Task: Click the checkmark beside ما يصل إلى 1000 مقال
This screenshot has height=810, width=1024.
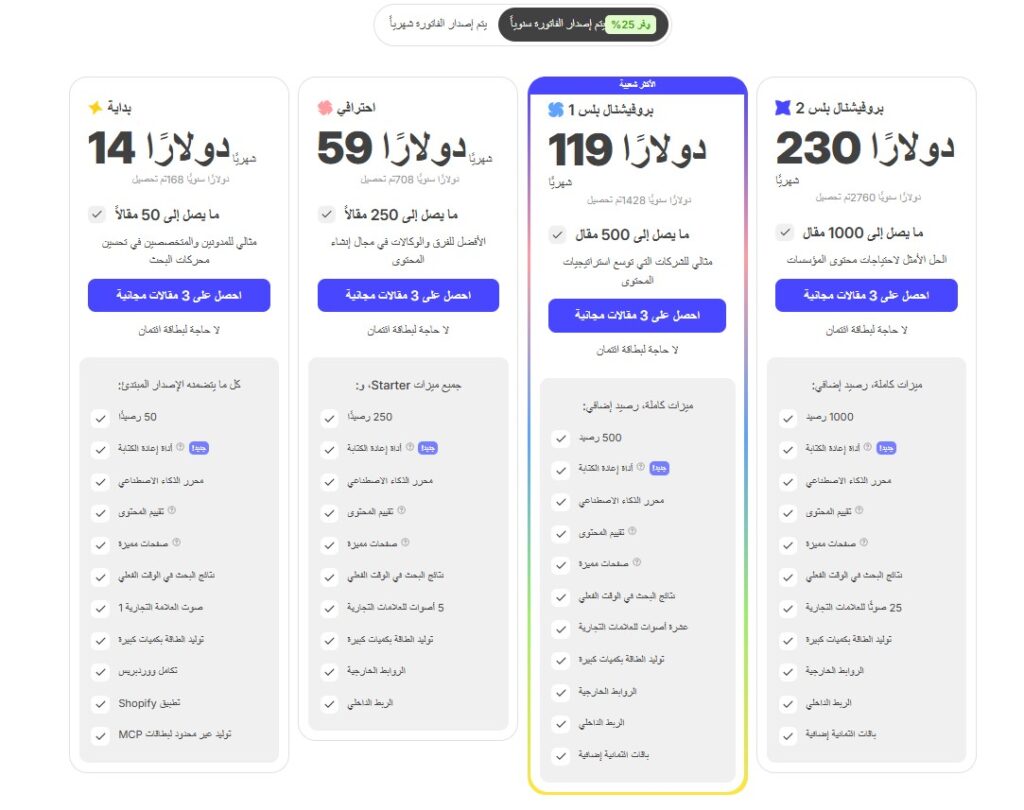Action: [784, 232]
